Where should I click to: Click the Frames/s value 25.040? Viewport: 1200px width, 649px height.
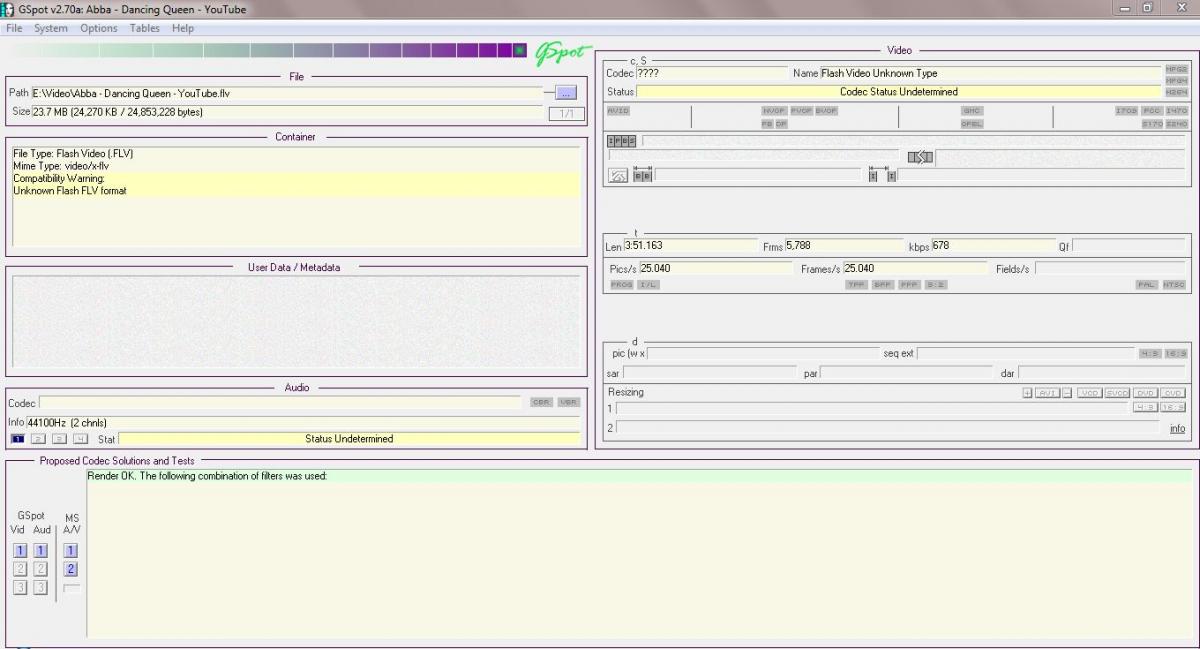[915, 269]
